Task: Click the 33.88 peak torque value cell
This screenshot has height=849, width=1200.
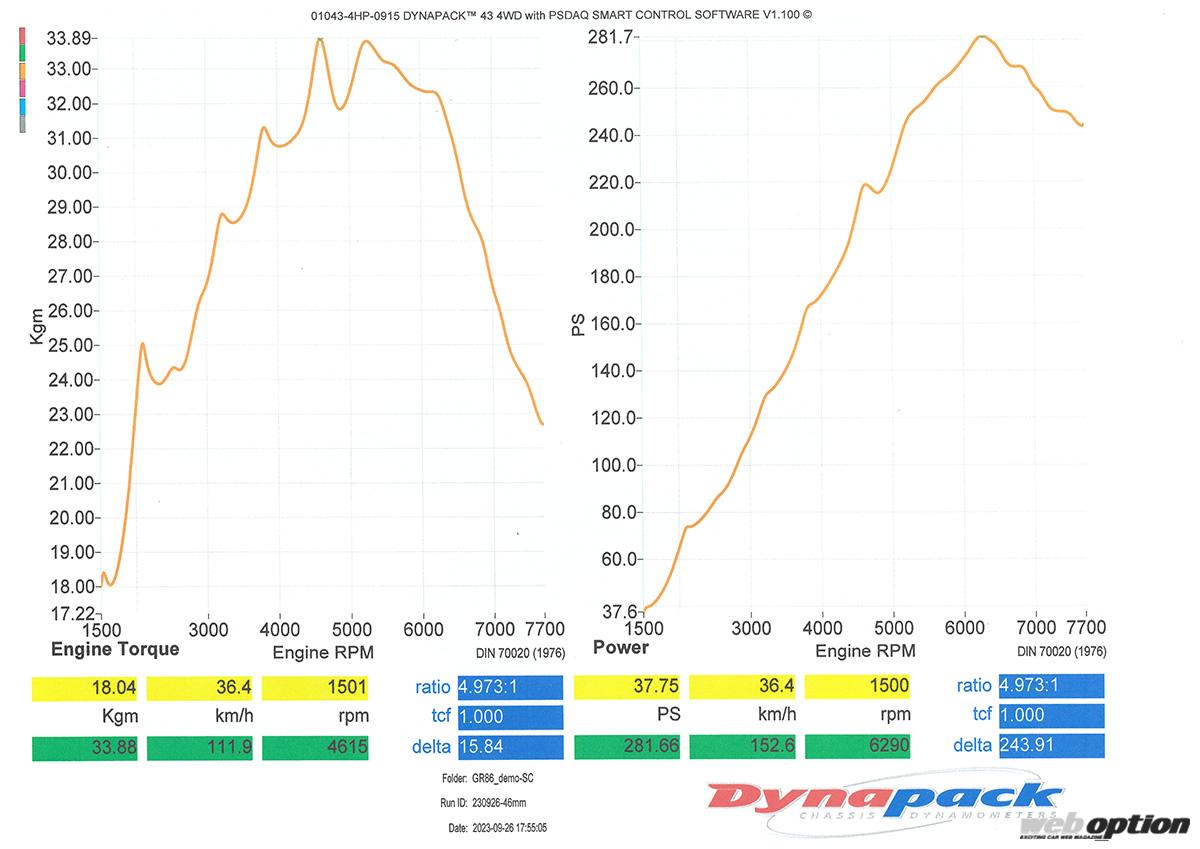Action: click(x=86, y=746)
